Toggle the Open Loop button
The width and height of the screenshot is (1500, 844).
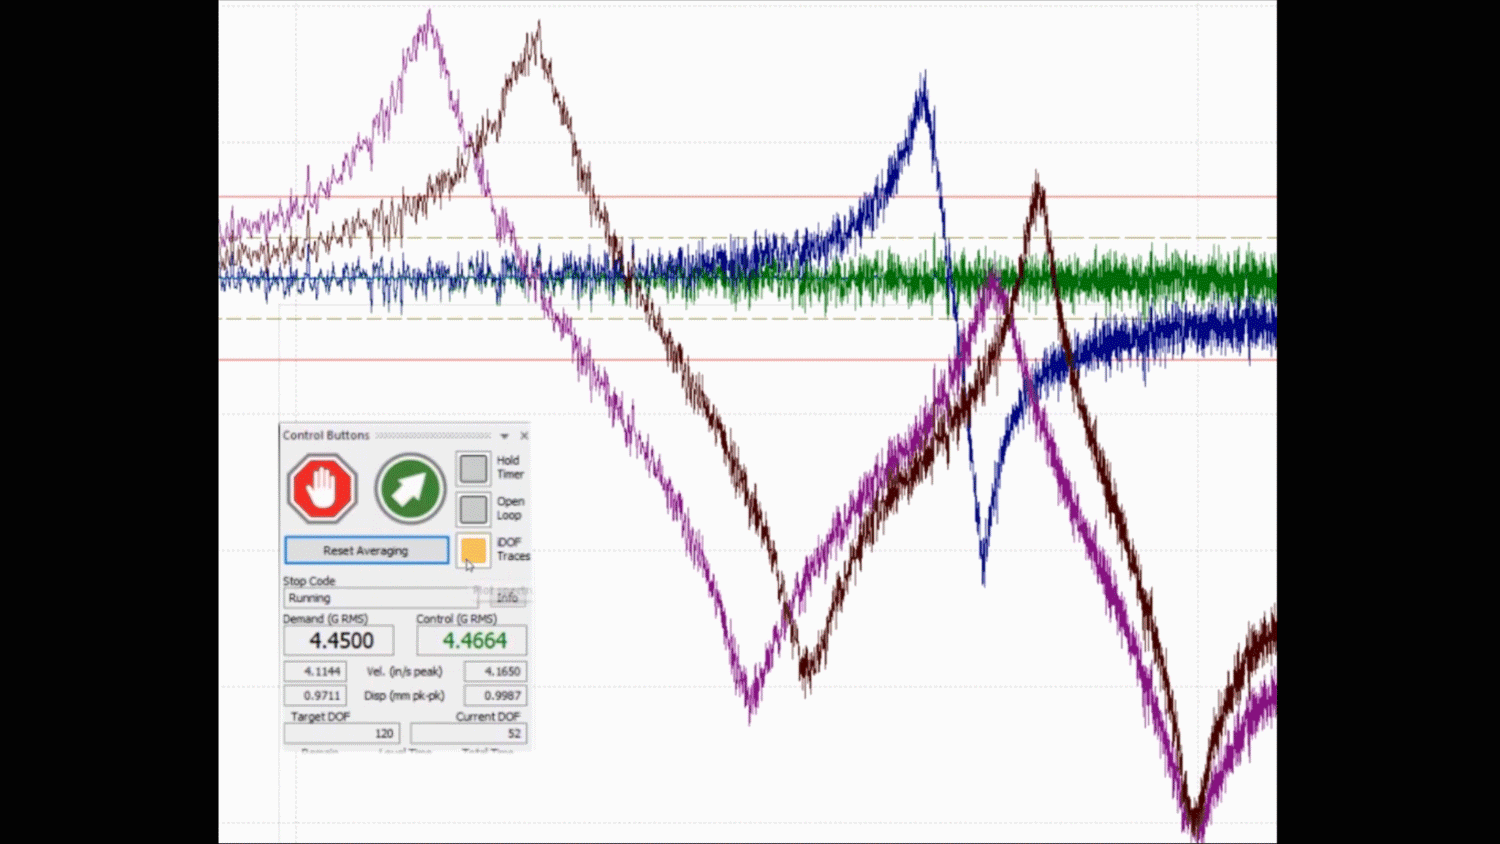tap(473, 509)
